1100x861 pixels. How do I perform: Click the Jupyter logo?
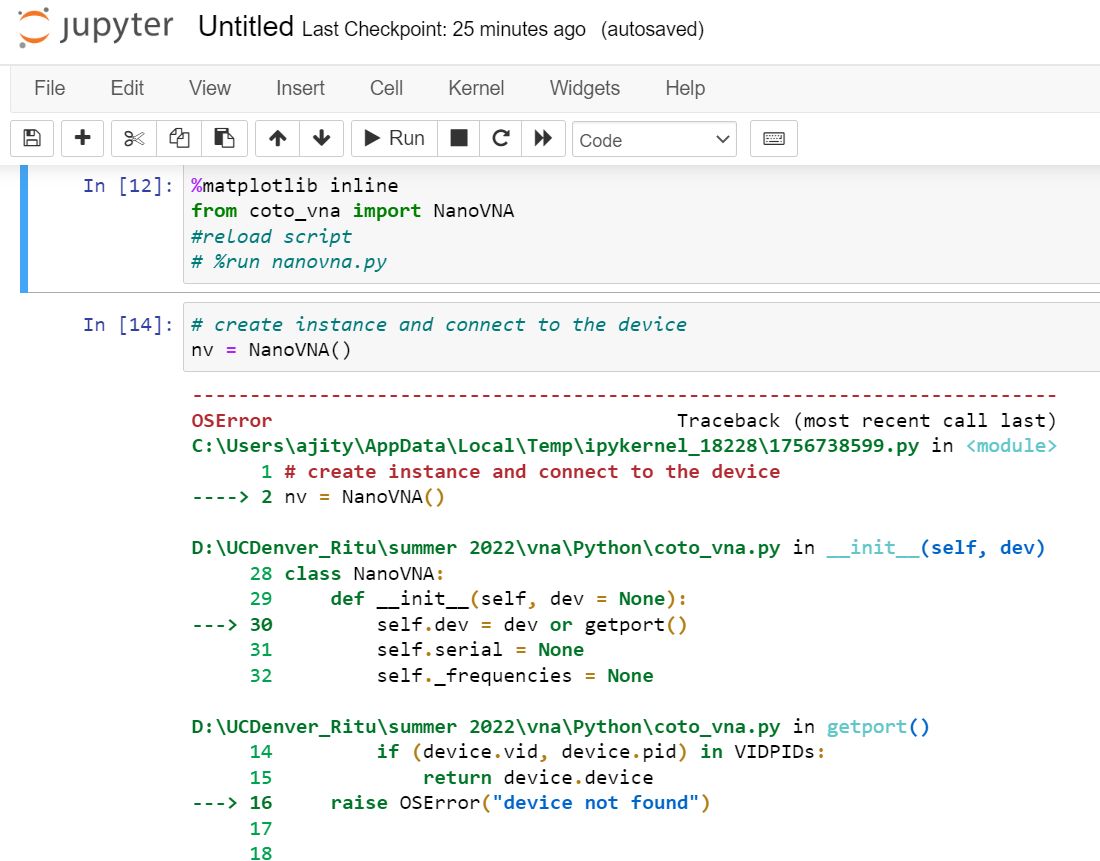point(95,27)
